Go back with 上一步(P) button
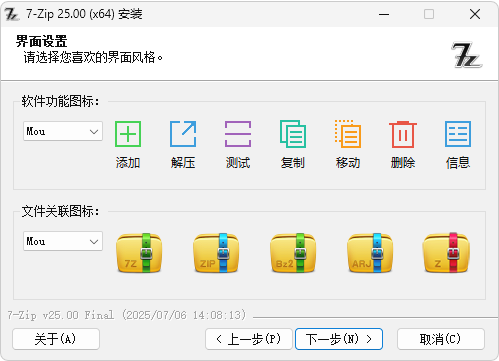 click(249, 339)
